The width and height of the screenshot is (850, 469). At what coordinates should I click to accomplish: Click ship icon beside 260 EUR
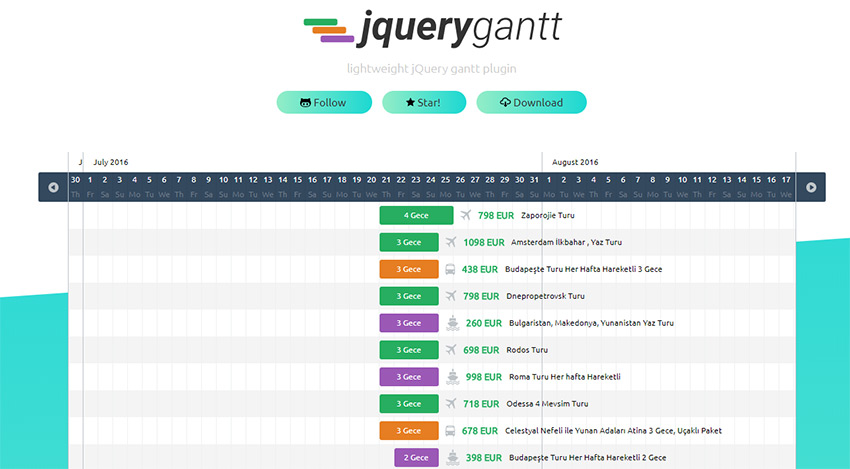click(x=453, y=323)
